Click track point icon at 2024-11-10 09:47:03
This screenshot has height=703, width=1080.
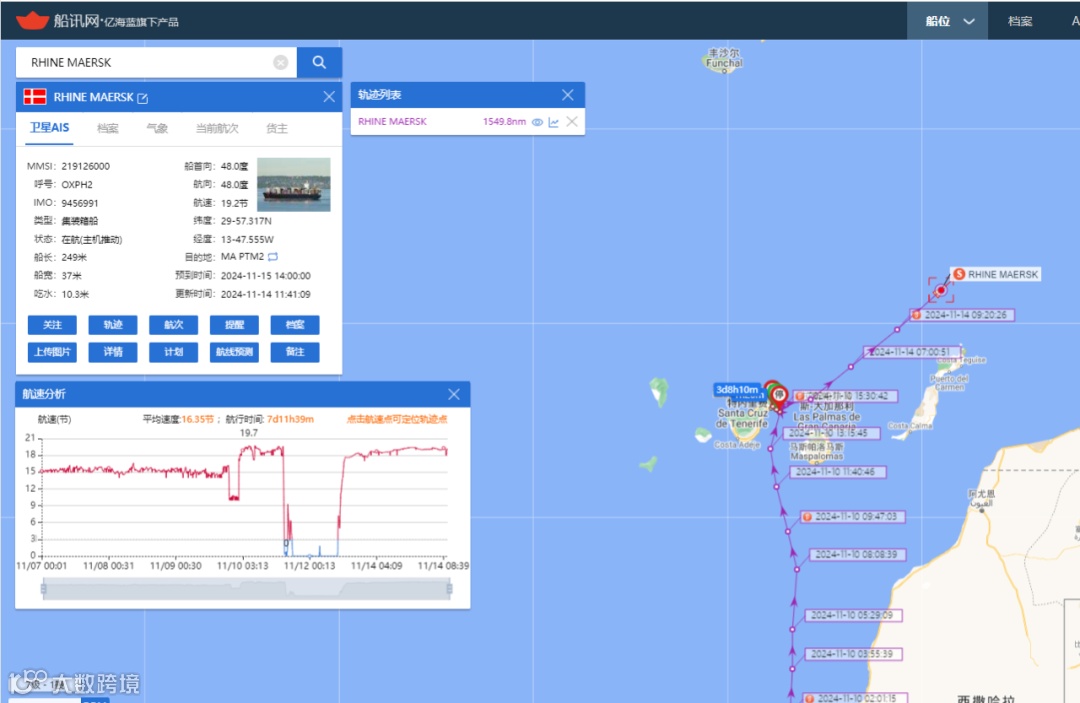pyautogui.click(x=807, y=516)
